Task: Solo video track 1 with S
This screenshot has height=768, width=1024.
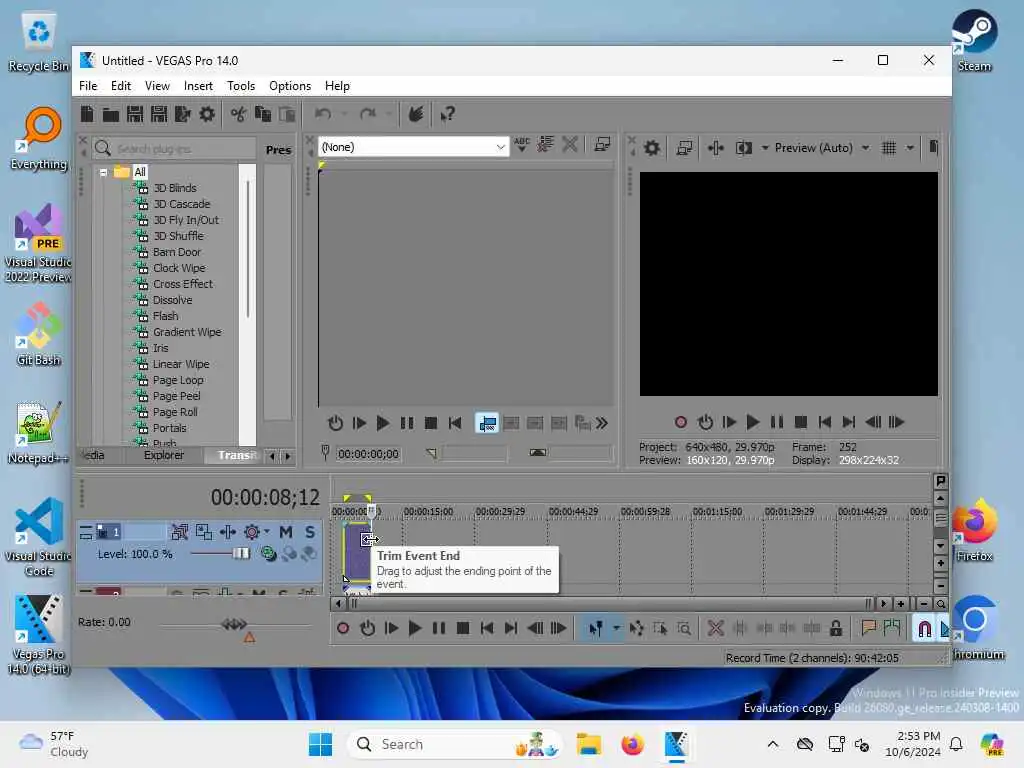Action: coord(310,532)
